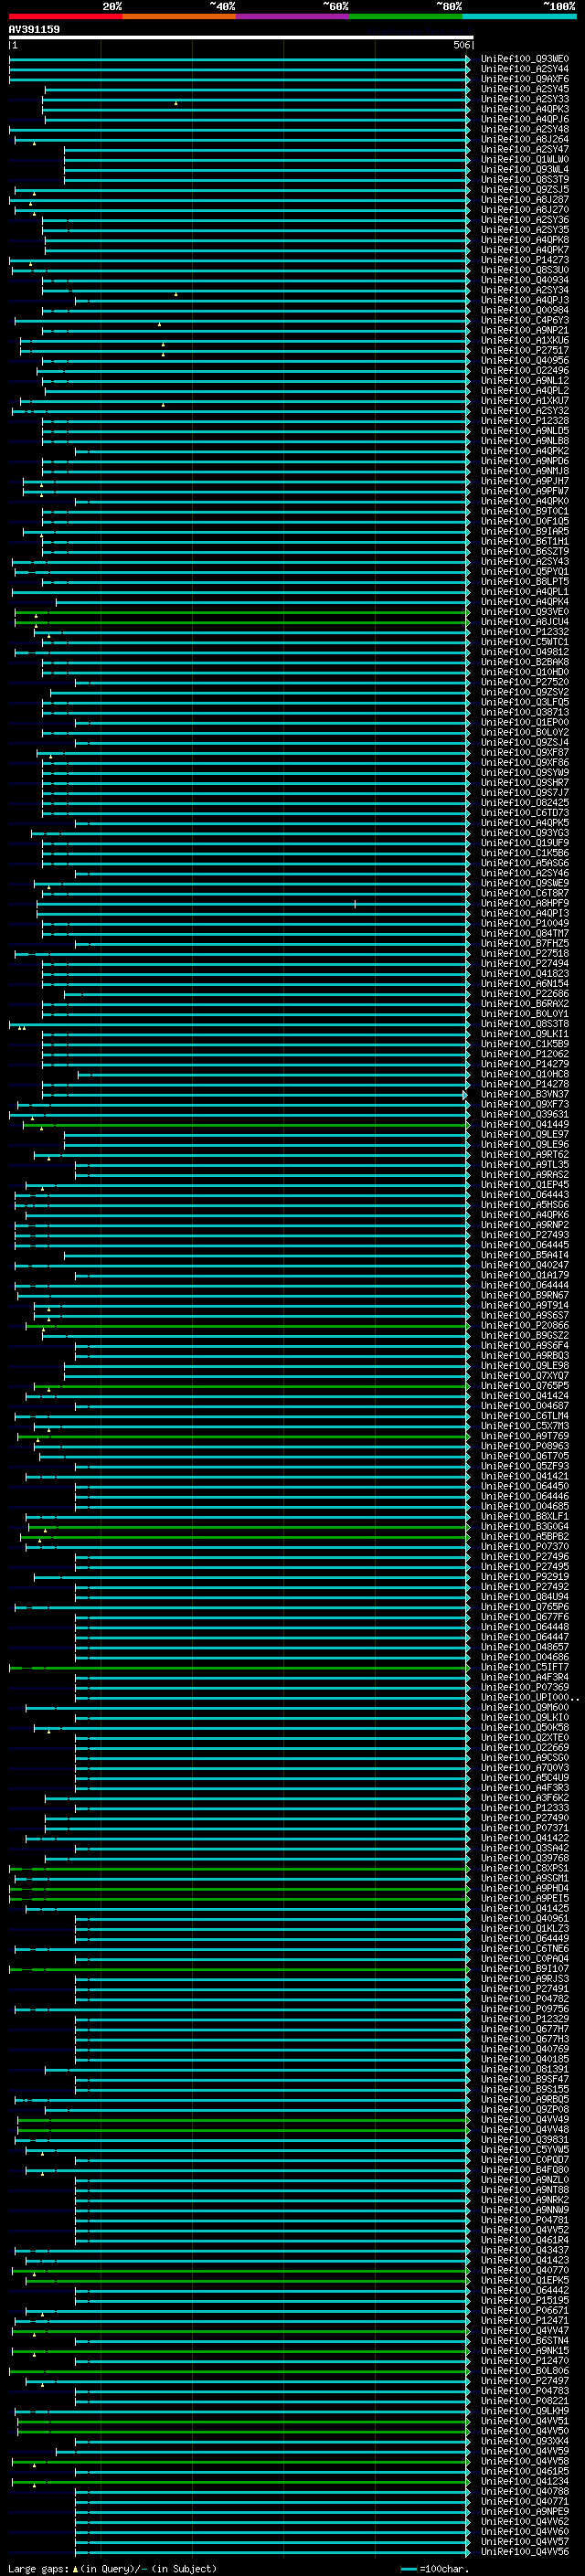
Task: Open hit UniRef100_A8J287
Action: click(525, 200)
